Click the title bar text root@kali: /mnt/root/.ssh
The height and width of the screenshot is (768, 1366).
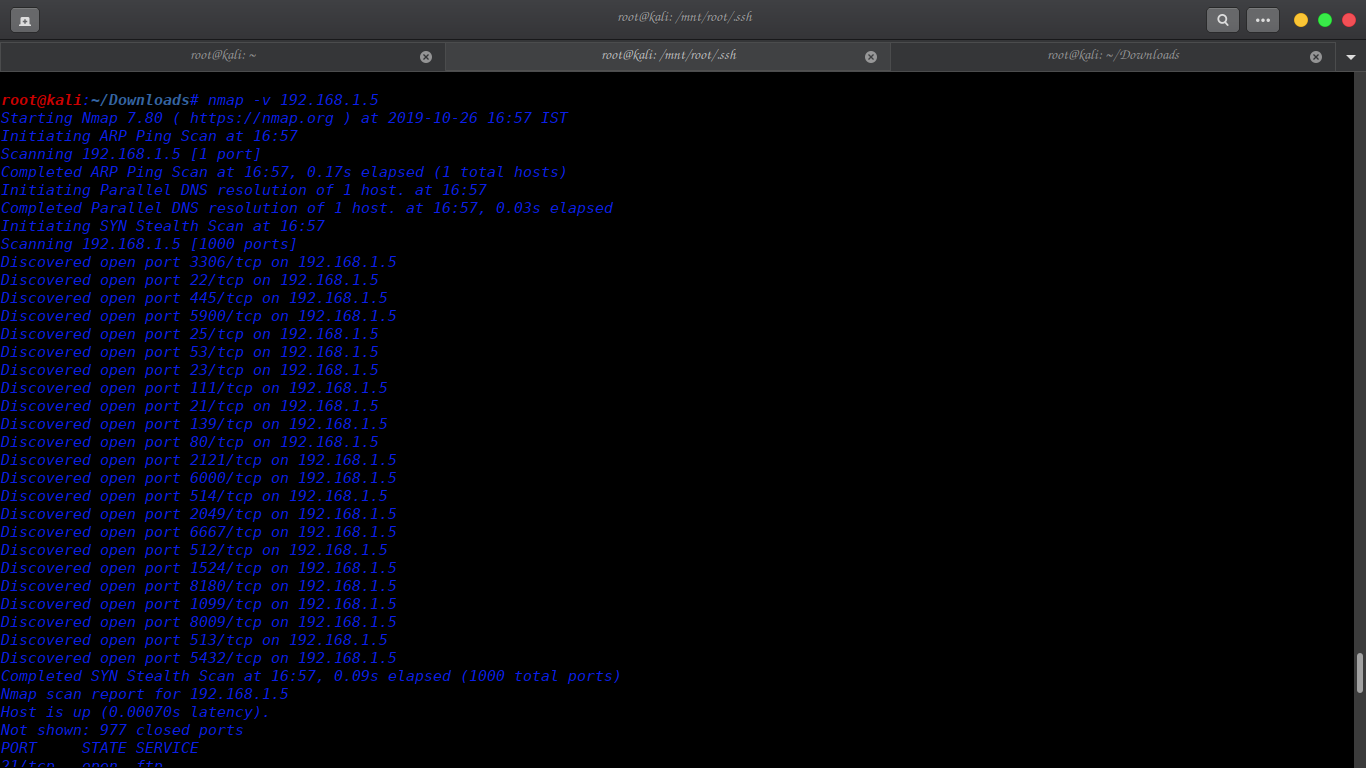[683, 17]
